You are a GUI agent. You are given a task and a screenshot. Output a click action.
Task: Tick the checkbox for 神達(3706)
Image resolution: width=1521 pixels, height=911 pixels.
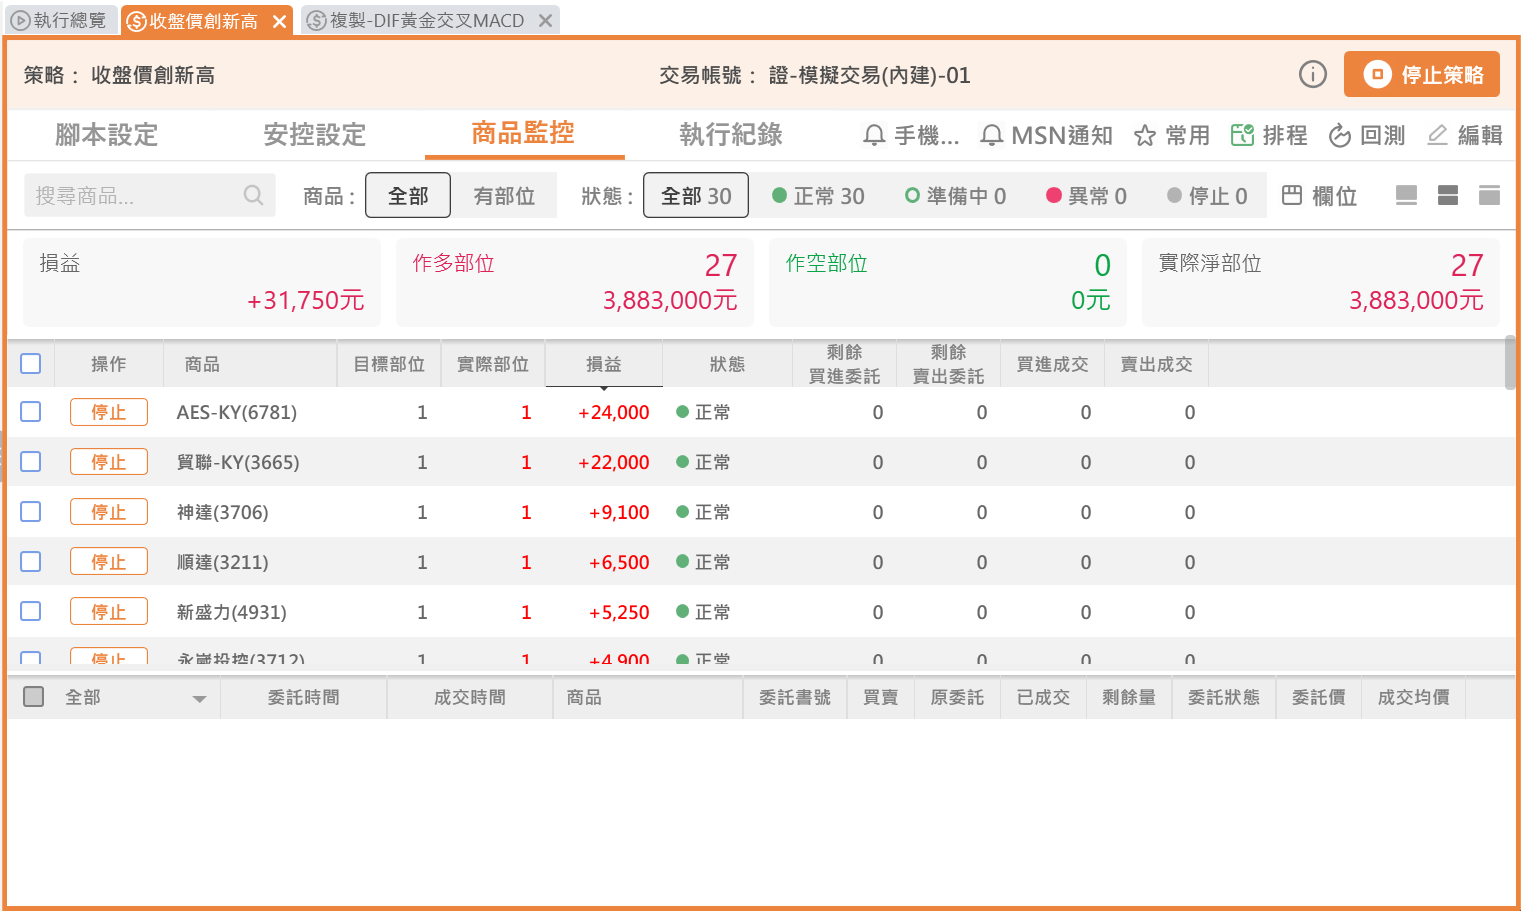point(31,511)
